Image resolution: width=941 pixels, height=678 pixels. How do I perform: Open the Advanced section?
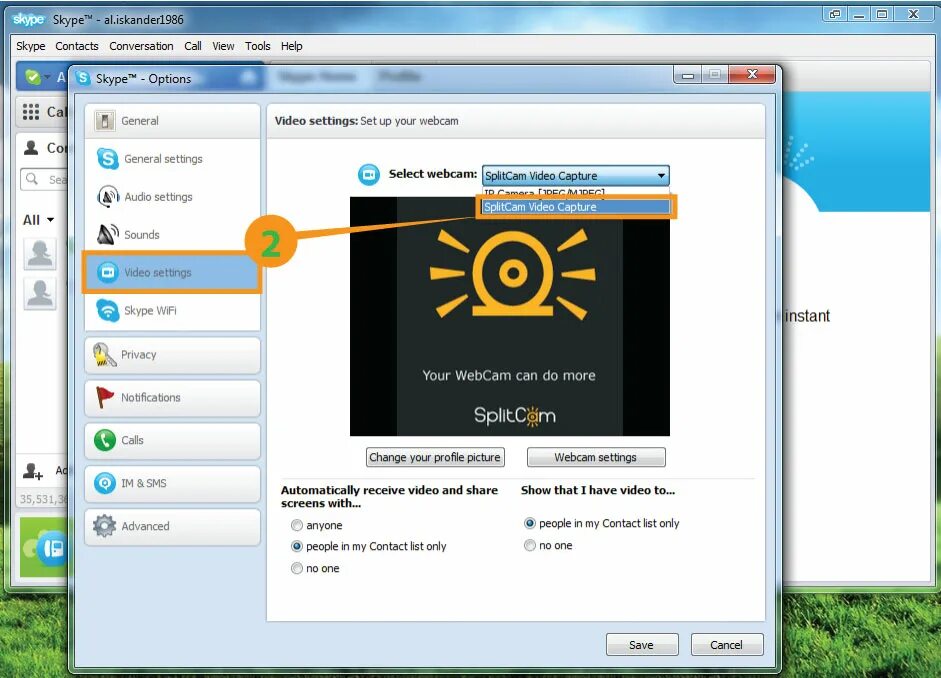[x=172, y=527]
